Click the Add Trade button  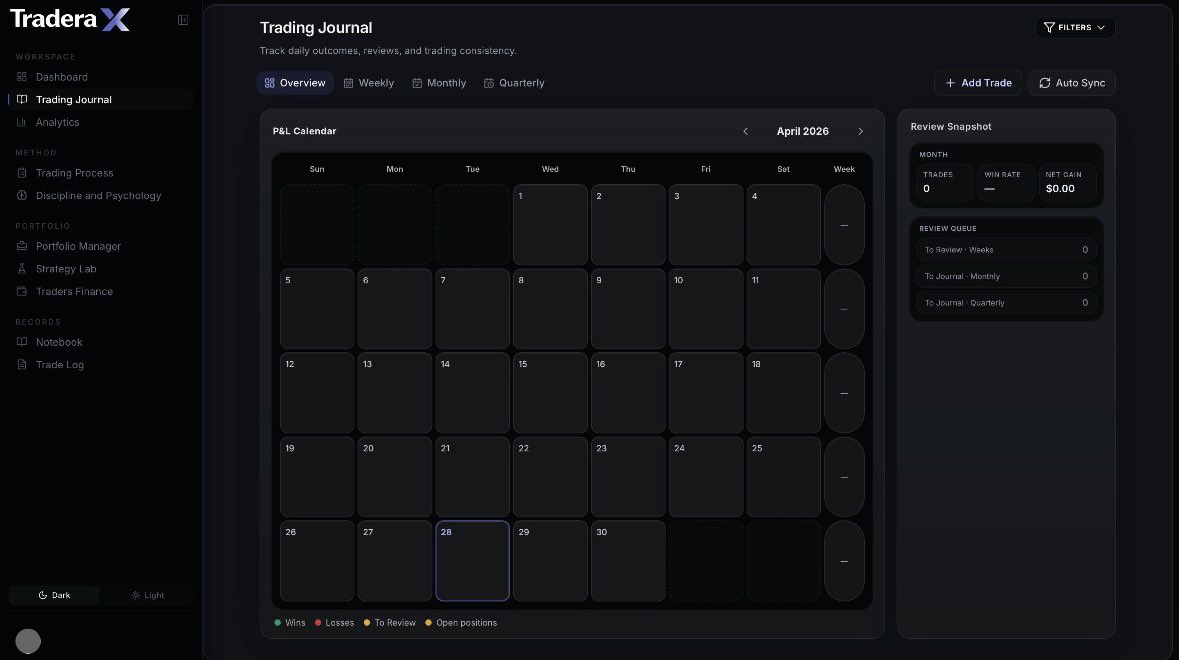pos(978,83)
